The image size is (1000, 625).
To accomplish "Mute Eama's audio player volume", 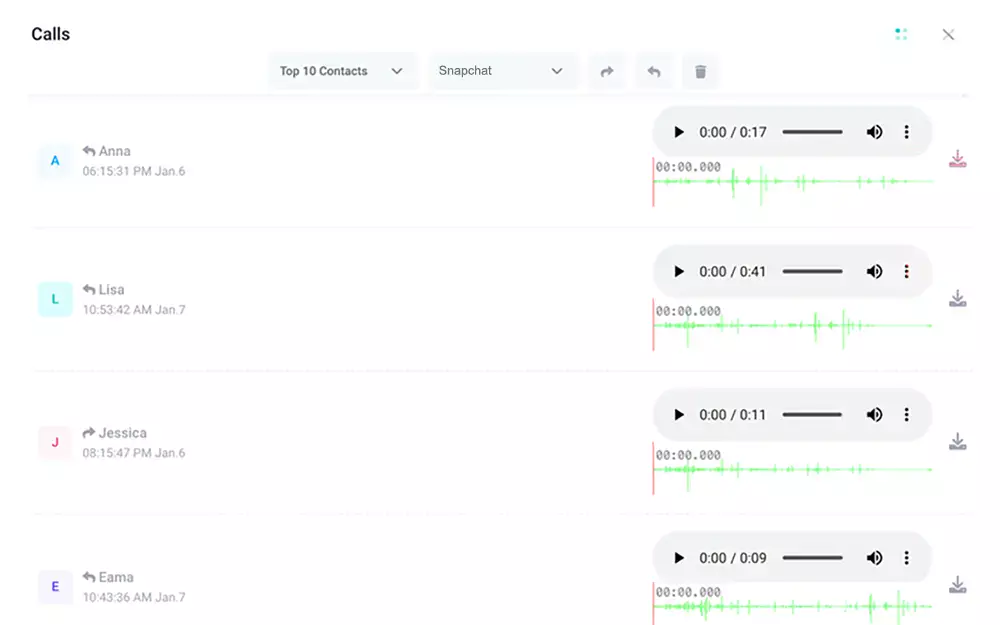I will click(x=874, y=557).
